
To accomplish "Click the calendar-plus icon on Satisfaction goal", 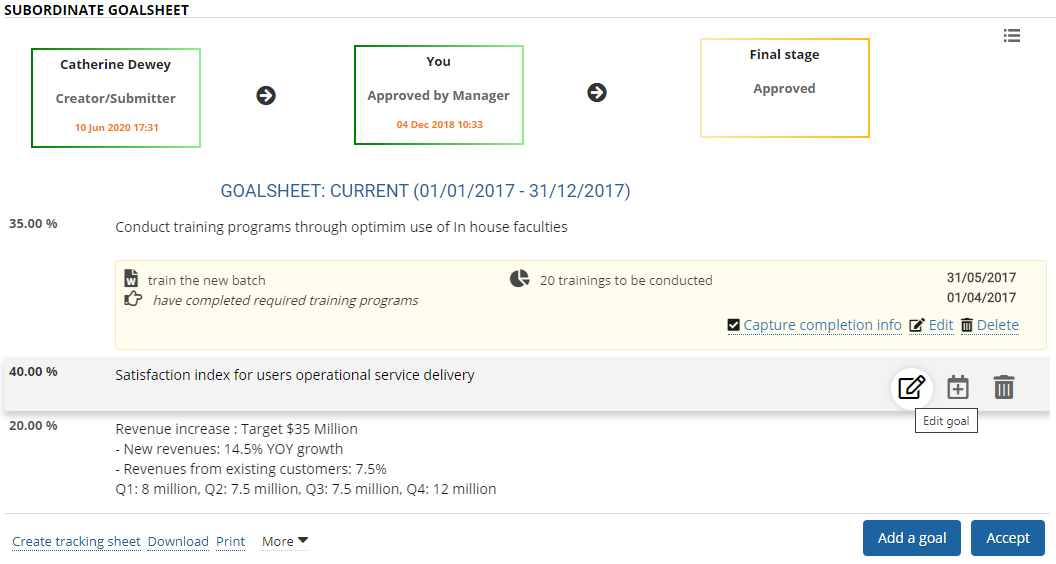I will click(x=958, y=387).
